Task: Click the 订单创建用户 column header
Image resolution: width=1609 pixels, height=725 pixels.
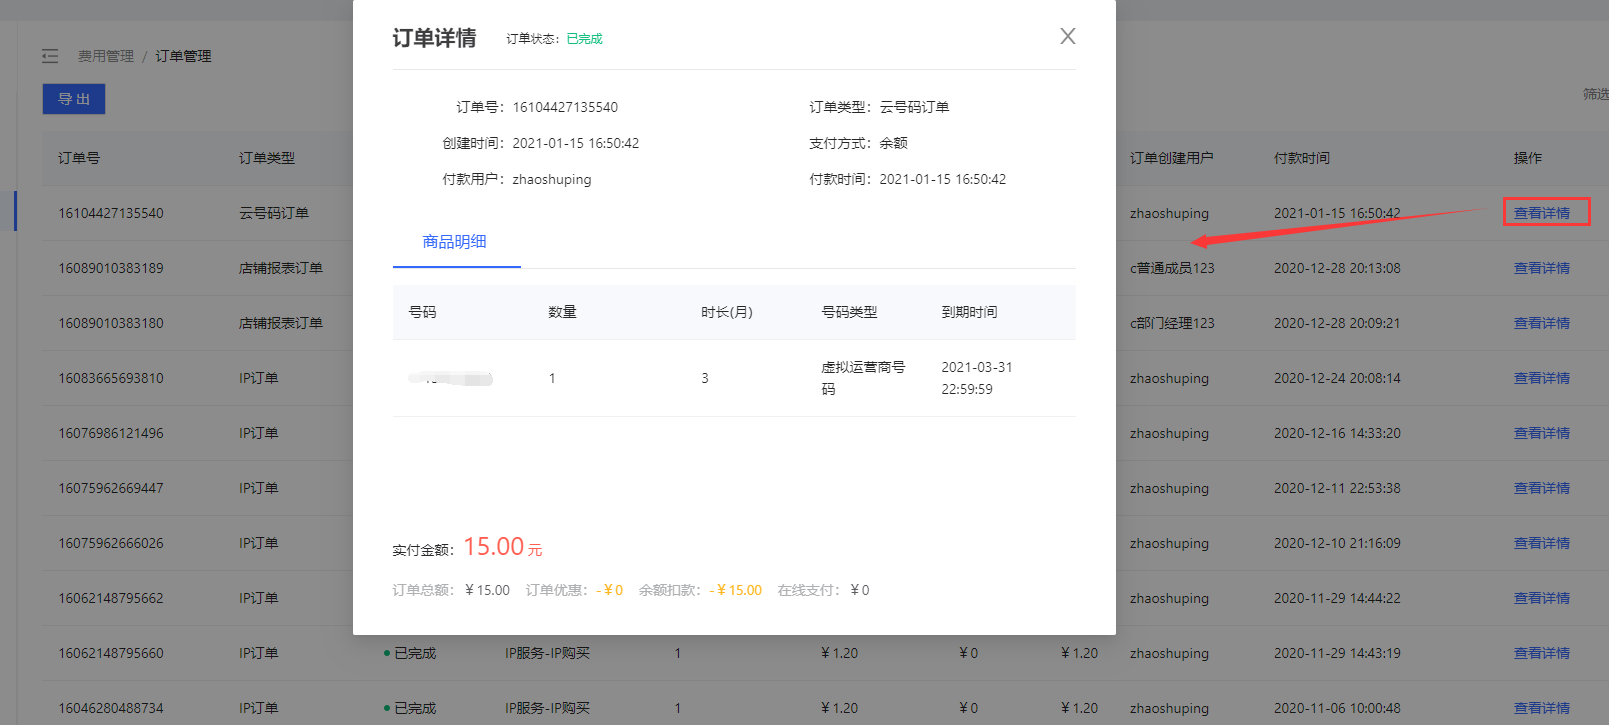Action: pyautogui.click(x=1172, y=158)
